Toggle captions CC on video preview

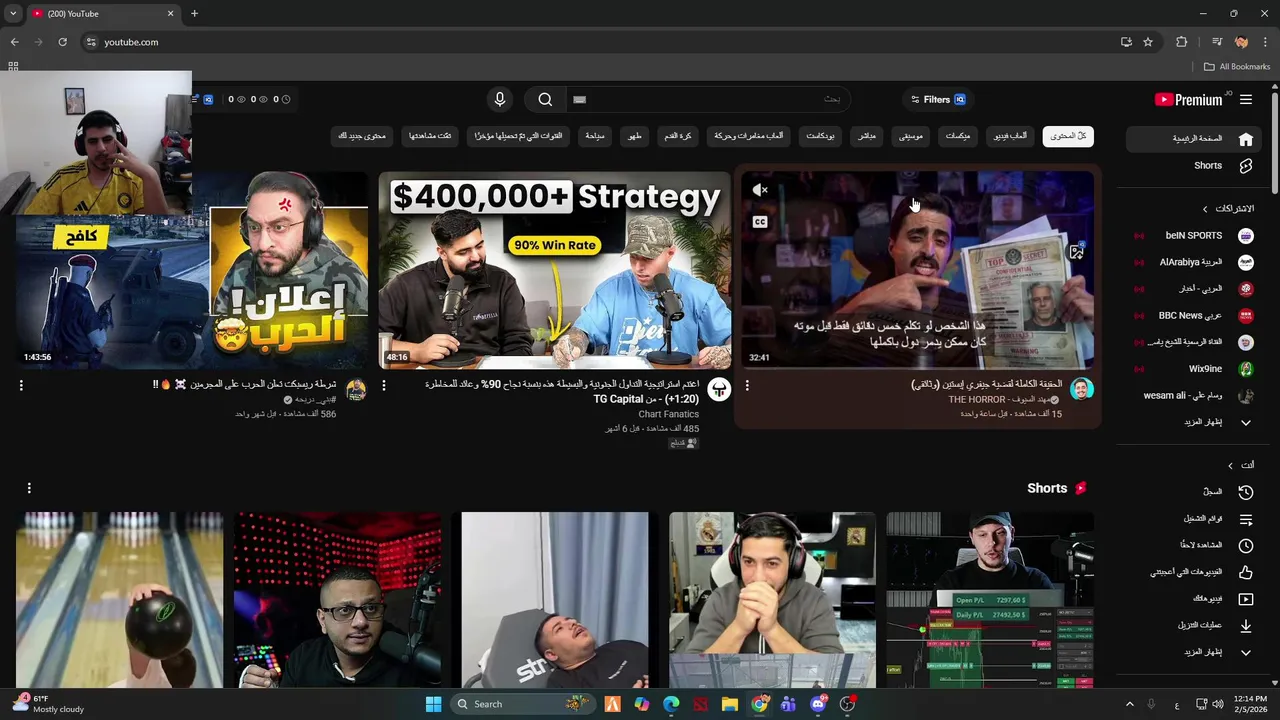[x=760, y=222]
